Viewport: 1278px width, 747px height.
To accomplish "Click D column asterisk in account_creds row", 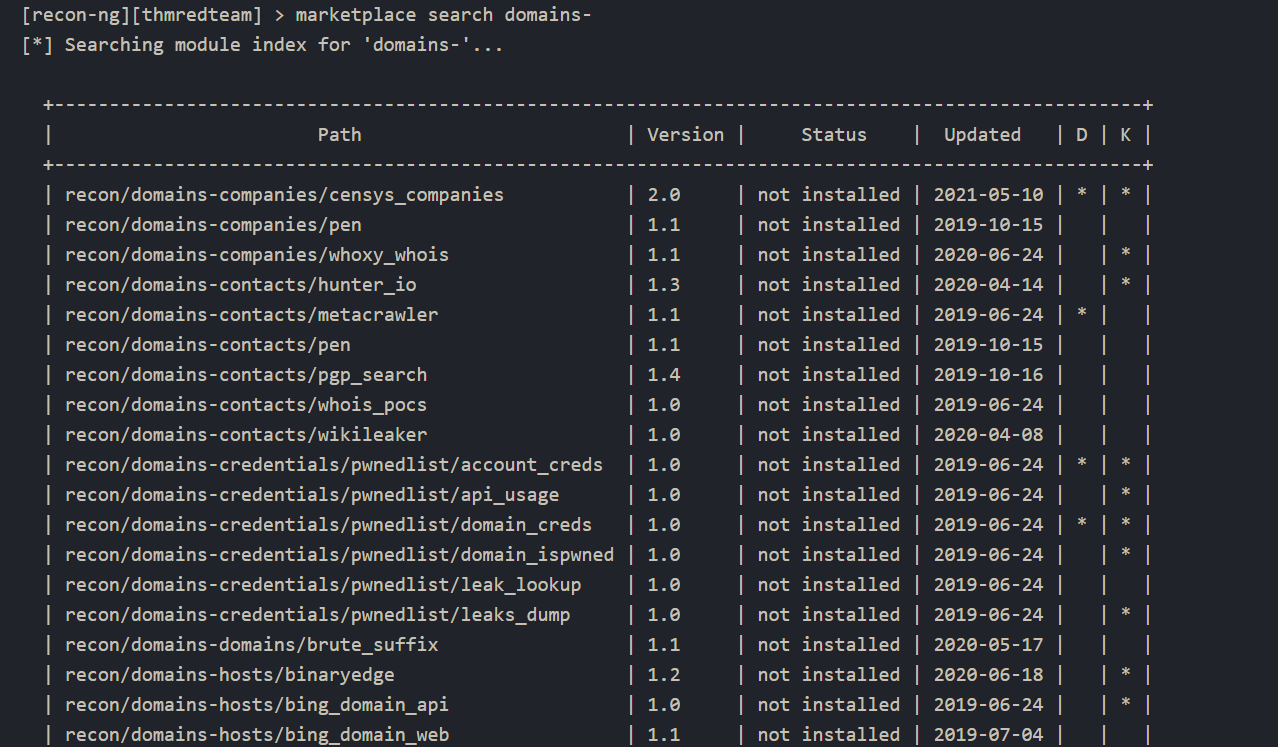I will [x=1081, y=464].
